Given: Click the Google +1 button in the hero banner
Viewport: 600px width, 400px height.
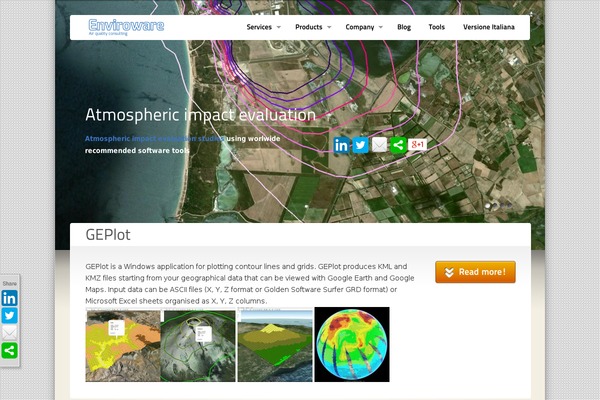Looking at the screenshot, I should pyautogui.click(x=417, y=144).
